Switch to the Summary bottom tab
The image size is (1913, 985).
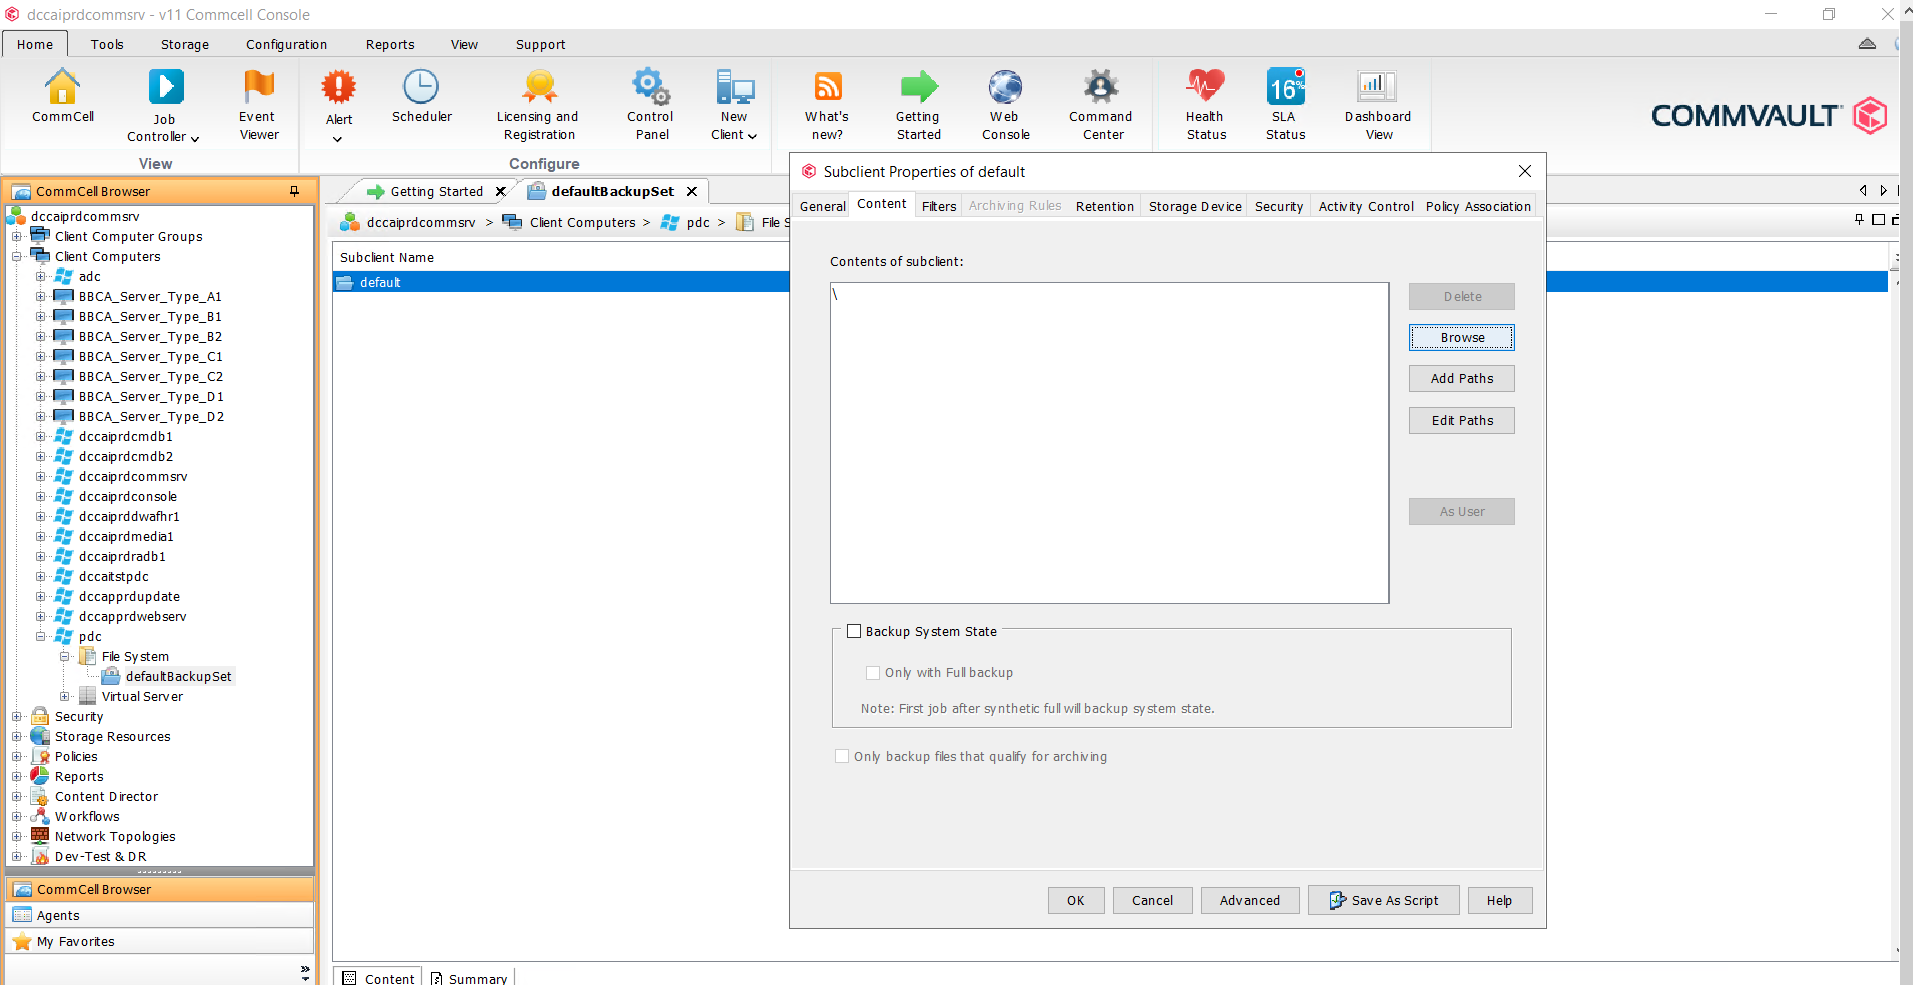click(469, 978)
